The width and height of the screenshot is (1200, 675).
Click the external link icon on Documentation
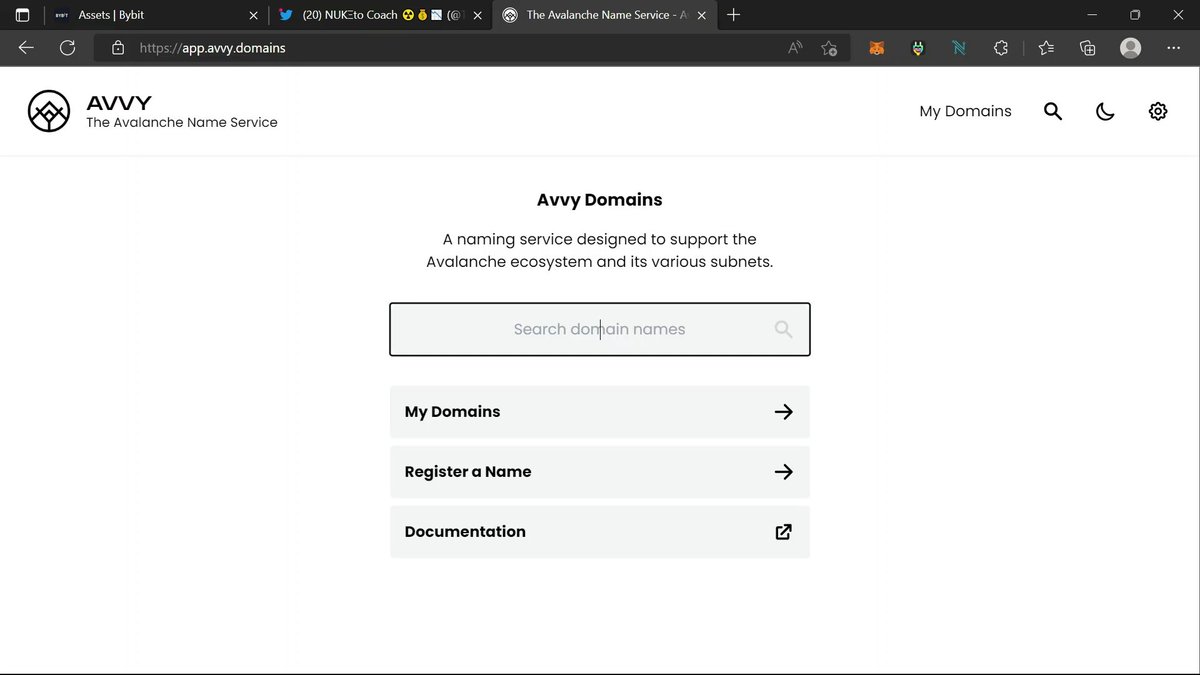[x=784, y=532]
